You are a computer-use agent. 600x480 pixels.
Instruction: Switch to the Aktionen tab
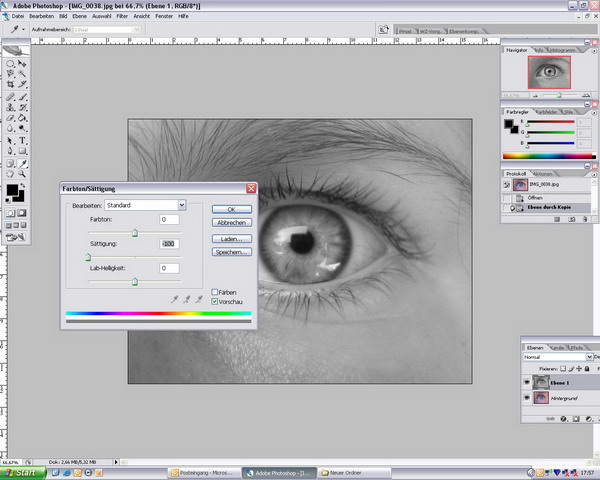(543, 174)
